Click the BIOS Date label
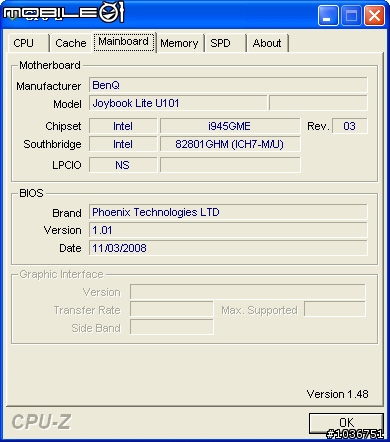This screenshot has height=442, width=390. (x=70, y=248)
